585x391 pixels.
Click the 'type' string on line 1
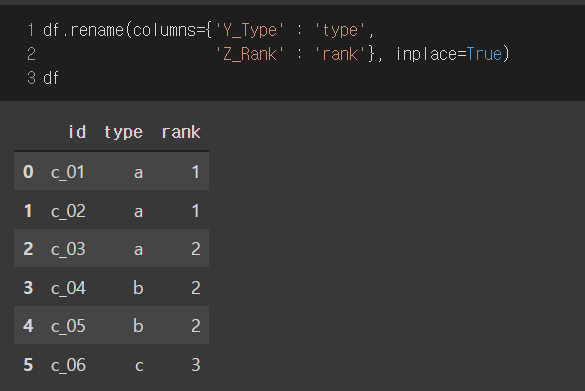click(340, 31)
